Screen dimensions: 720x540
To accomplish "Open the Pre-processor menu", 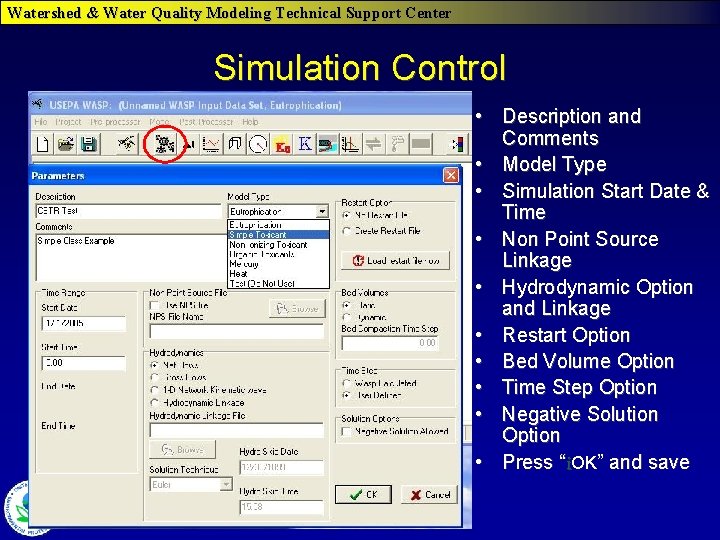I will pyautogui.click(x=115, y=122).
